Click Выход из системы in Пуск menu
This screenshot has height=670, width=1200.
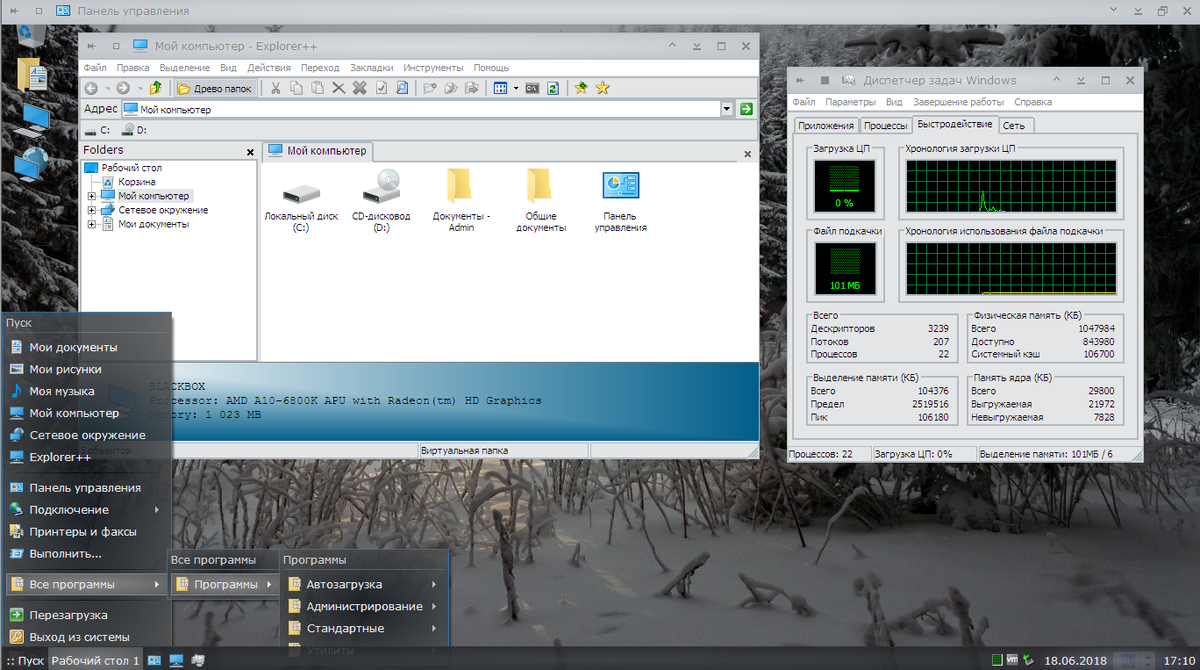[x=87, y=637]
